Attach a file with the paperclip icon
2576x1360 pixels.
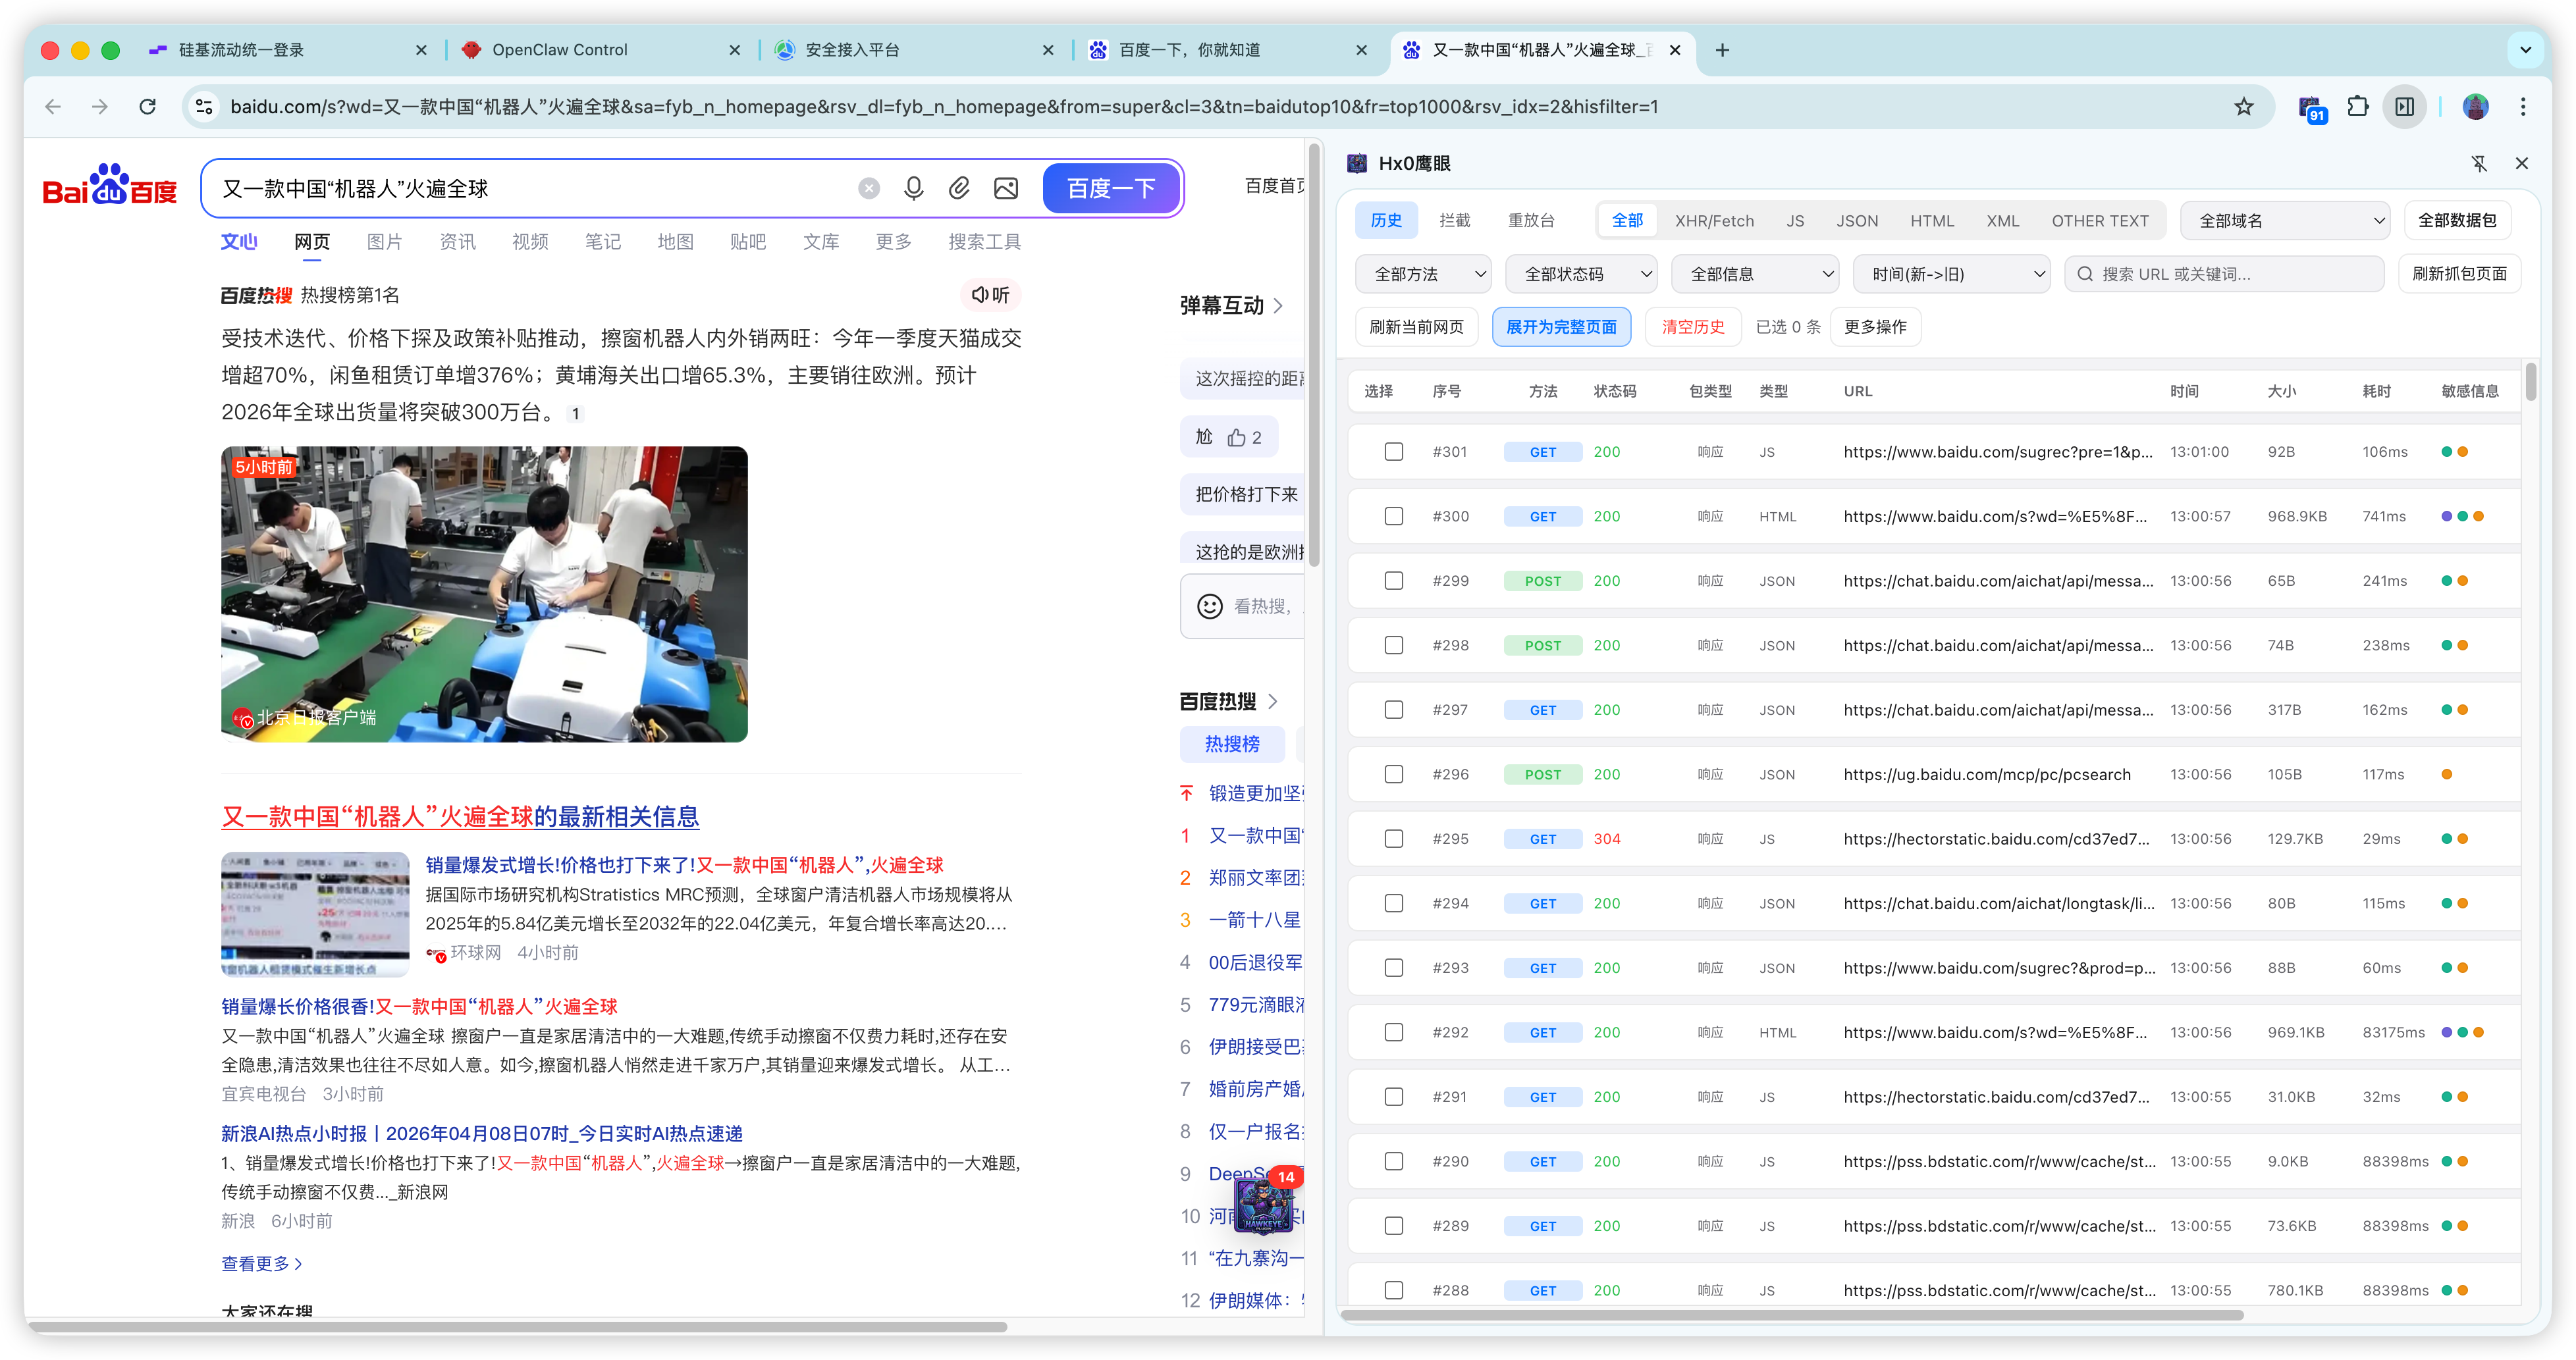point(959,189)
